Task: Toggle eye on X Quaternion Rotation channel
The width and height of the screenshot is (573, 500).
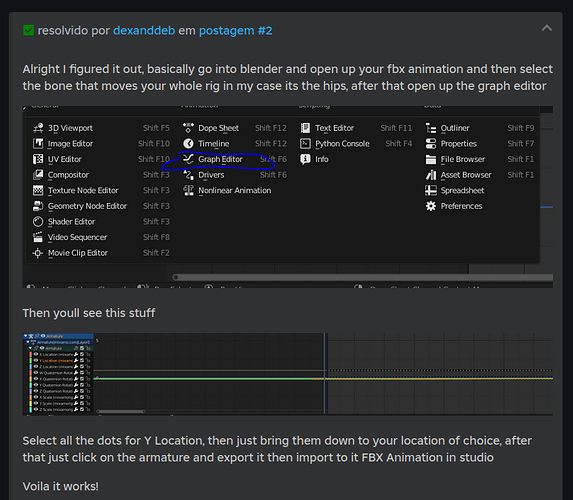Action: coord(36,379)
